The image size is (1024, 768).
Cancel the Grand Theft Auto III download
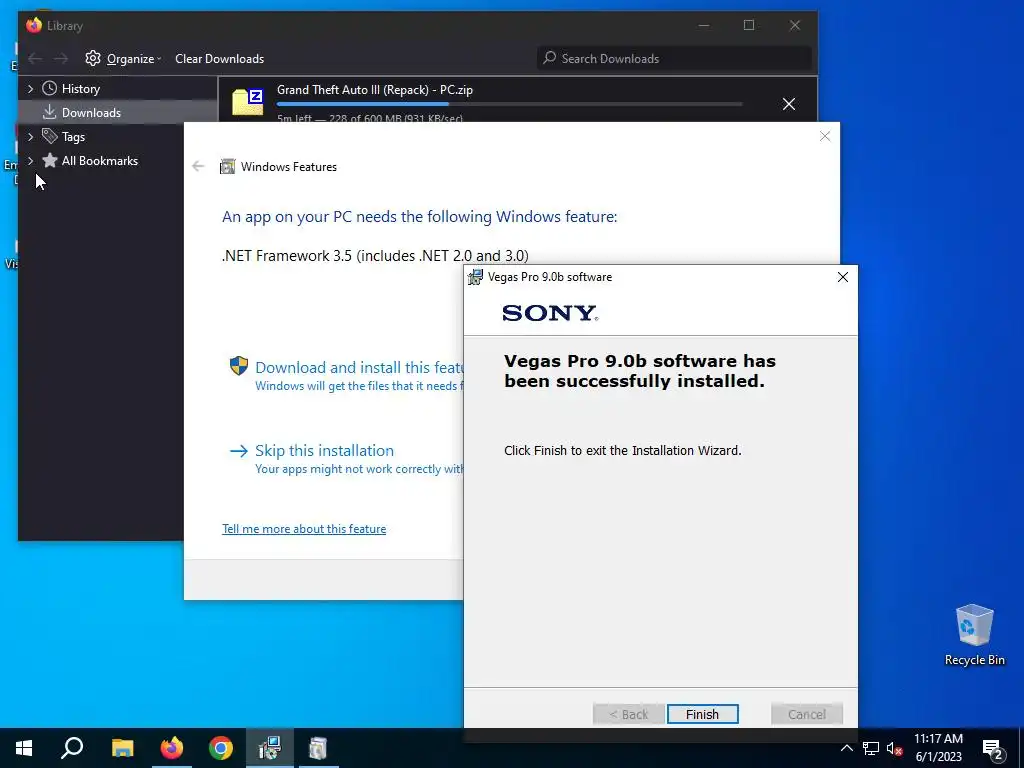click(789, 104)
